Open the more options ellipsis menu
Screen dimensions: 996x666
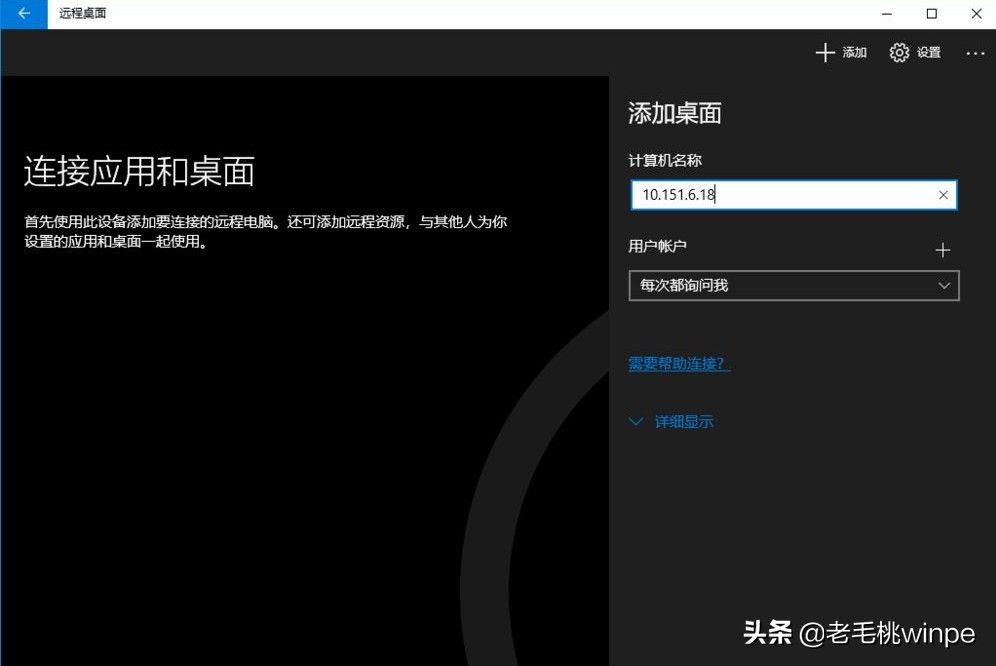tap(975, 53)
